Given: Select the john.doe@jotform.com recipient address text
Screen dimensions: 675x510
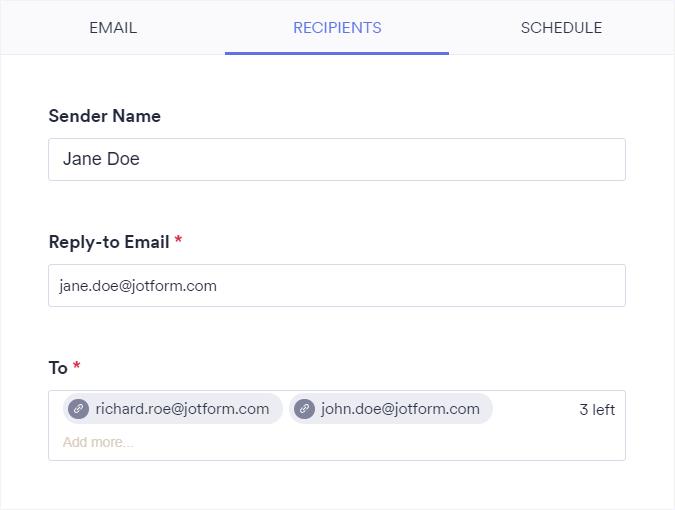Looking at the screenshot, I should 400,409.
